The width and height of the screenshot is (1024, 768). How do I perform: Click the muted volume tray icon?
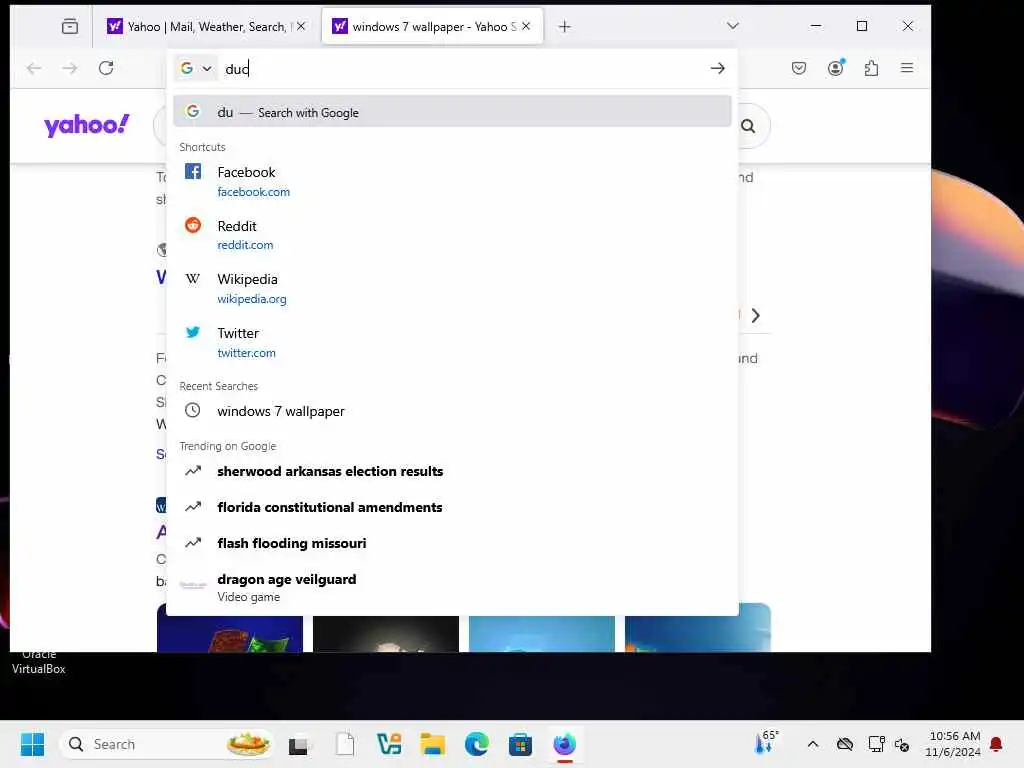pos(902,744)
